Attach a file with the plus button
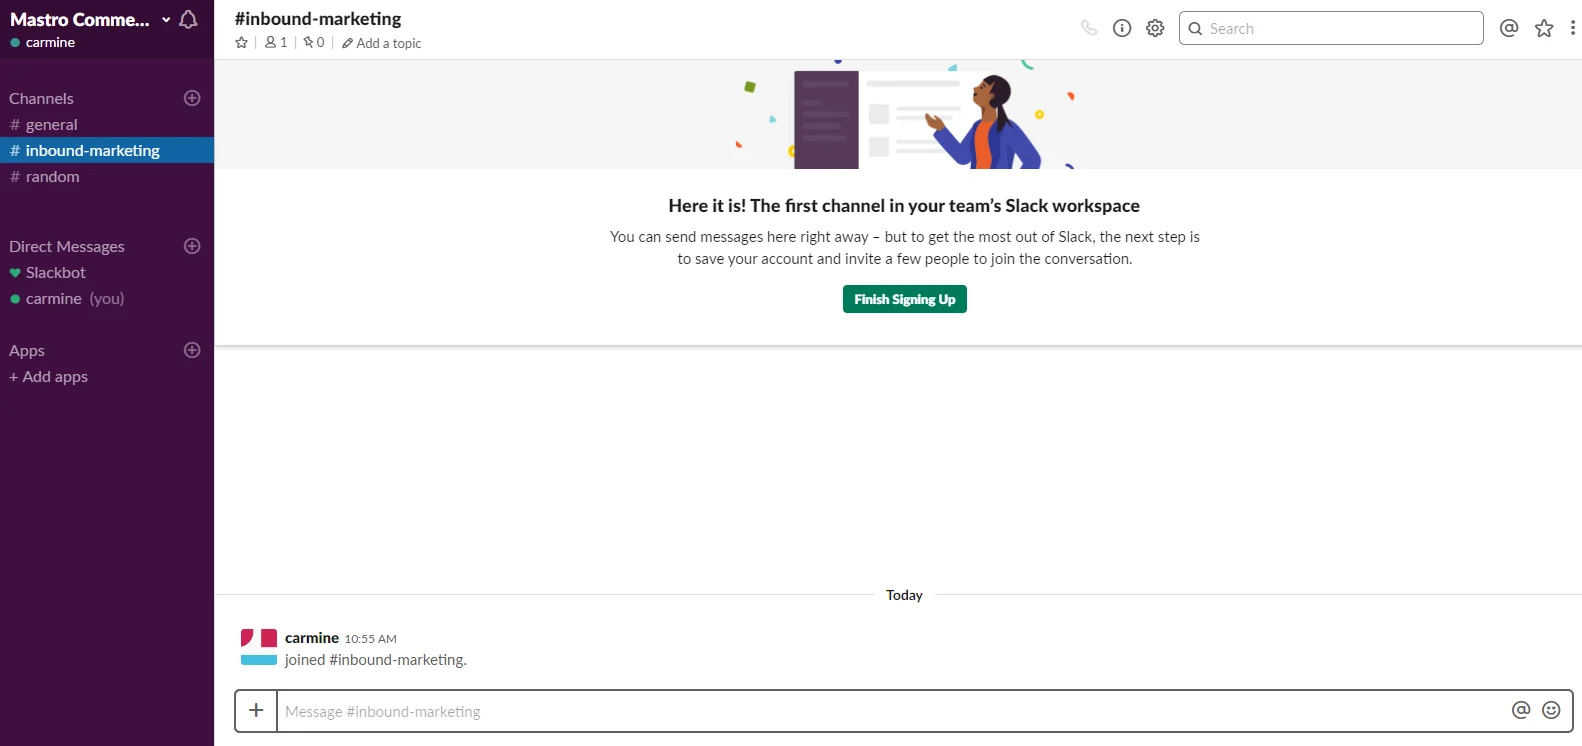 pyautogui.click(x=256, y=711)
